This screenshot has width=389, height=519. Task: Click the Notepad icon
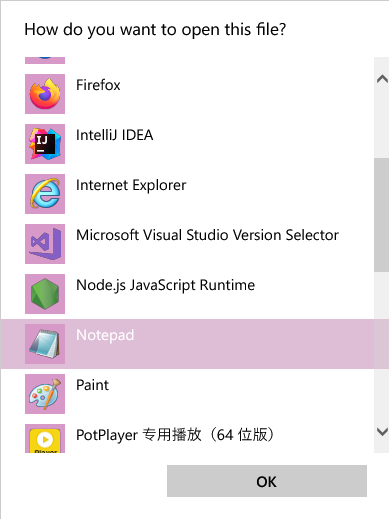45,344
